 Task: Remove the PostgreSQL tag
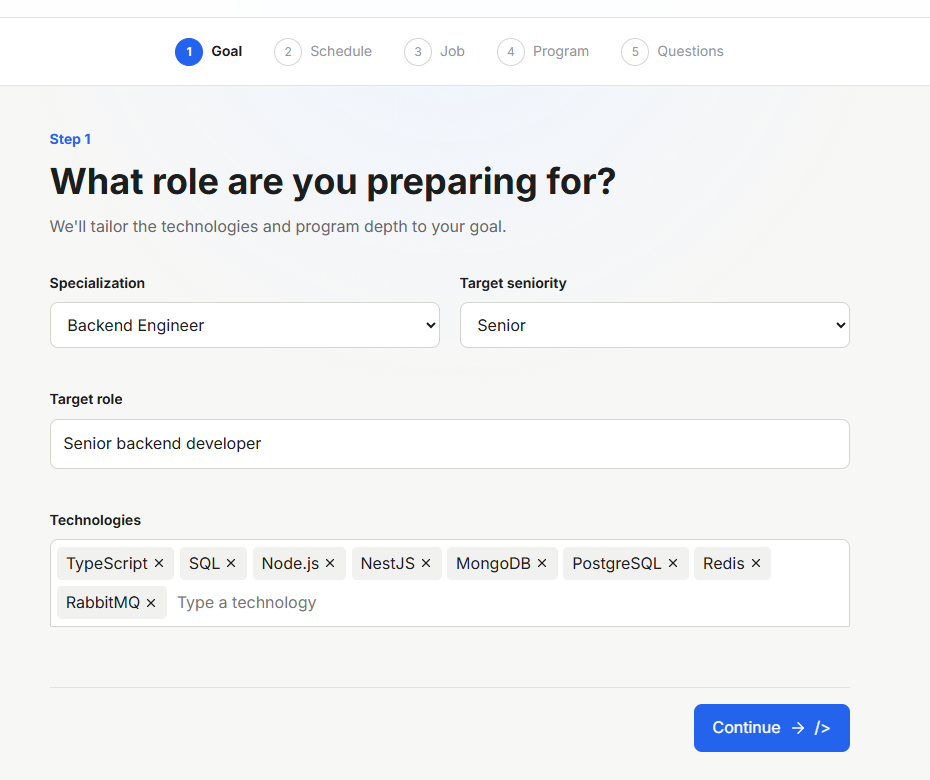[673, 563]
